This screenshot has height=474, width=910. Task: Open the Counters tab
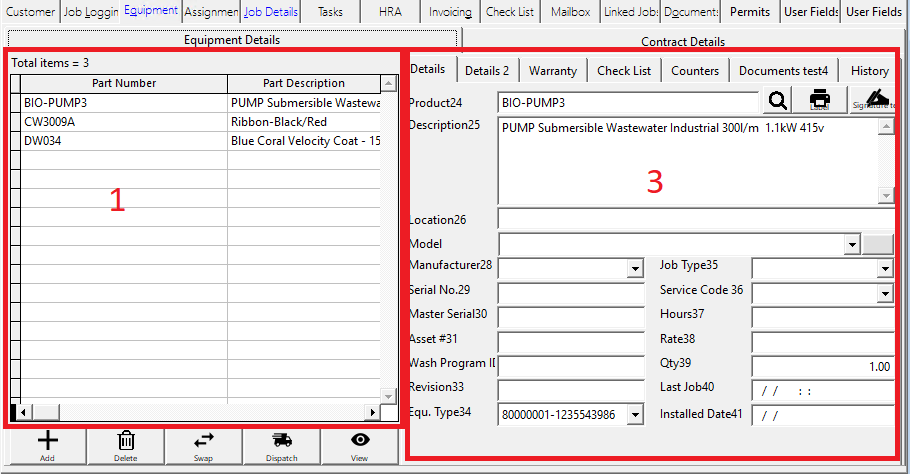pos(694,71)
